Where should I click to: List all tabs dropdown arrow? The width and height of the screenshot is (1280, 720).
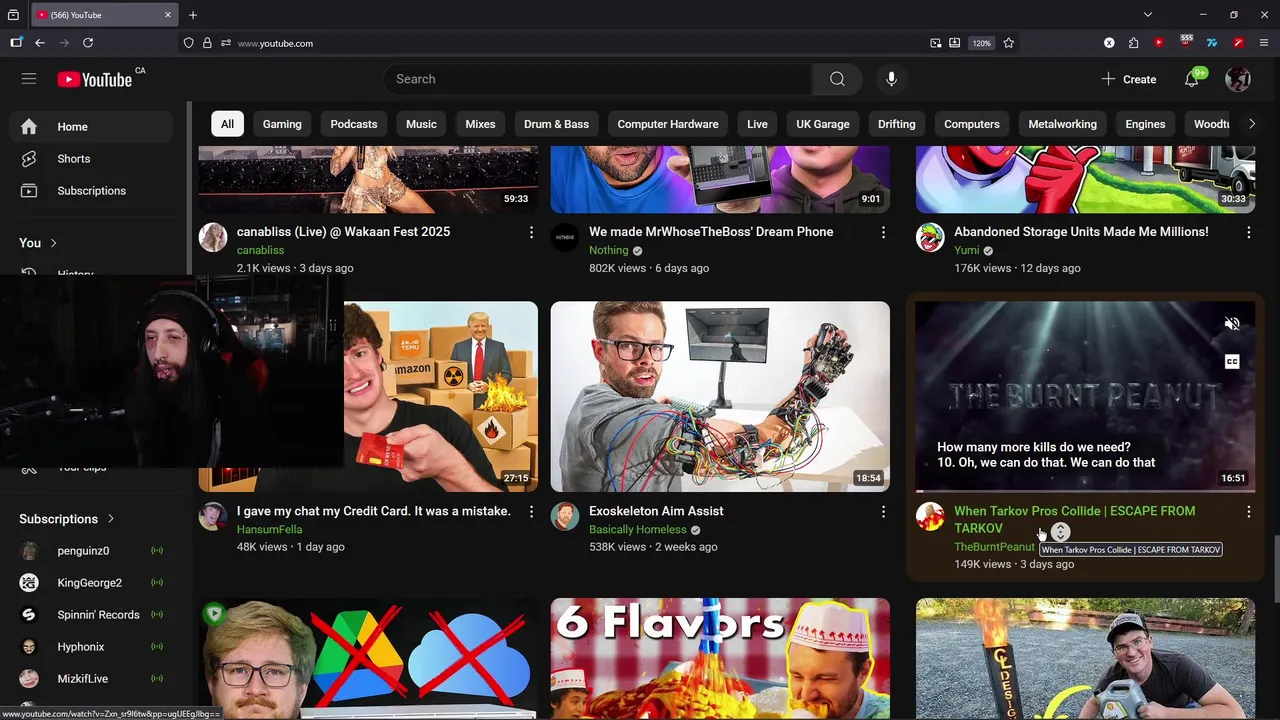coord(1148,15)
